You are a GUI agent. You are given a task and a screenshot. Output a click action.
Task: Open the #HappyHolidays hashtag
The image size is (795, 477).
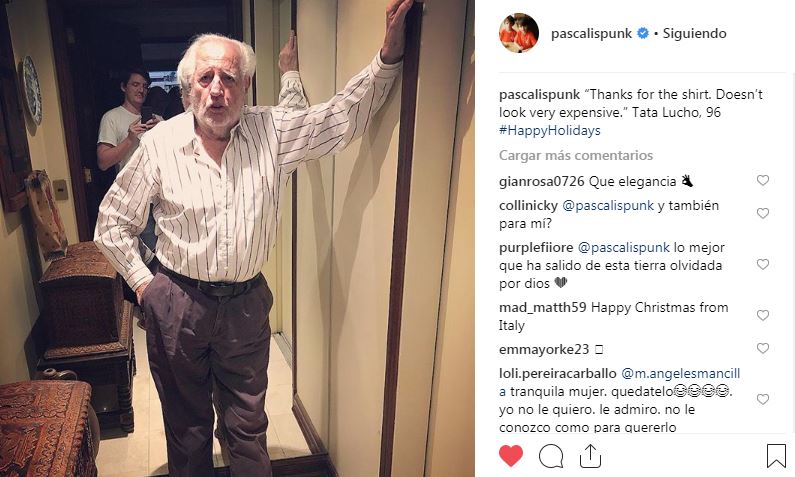tap(550, 130)
